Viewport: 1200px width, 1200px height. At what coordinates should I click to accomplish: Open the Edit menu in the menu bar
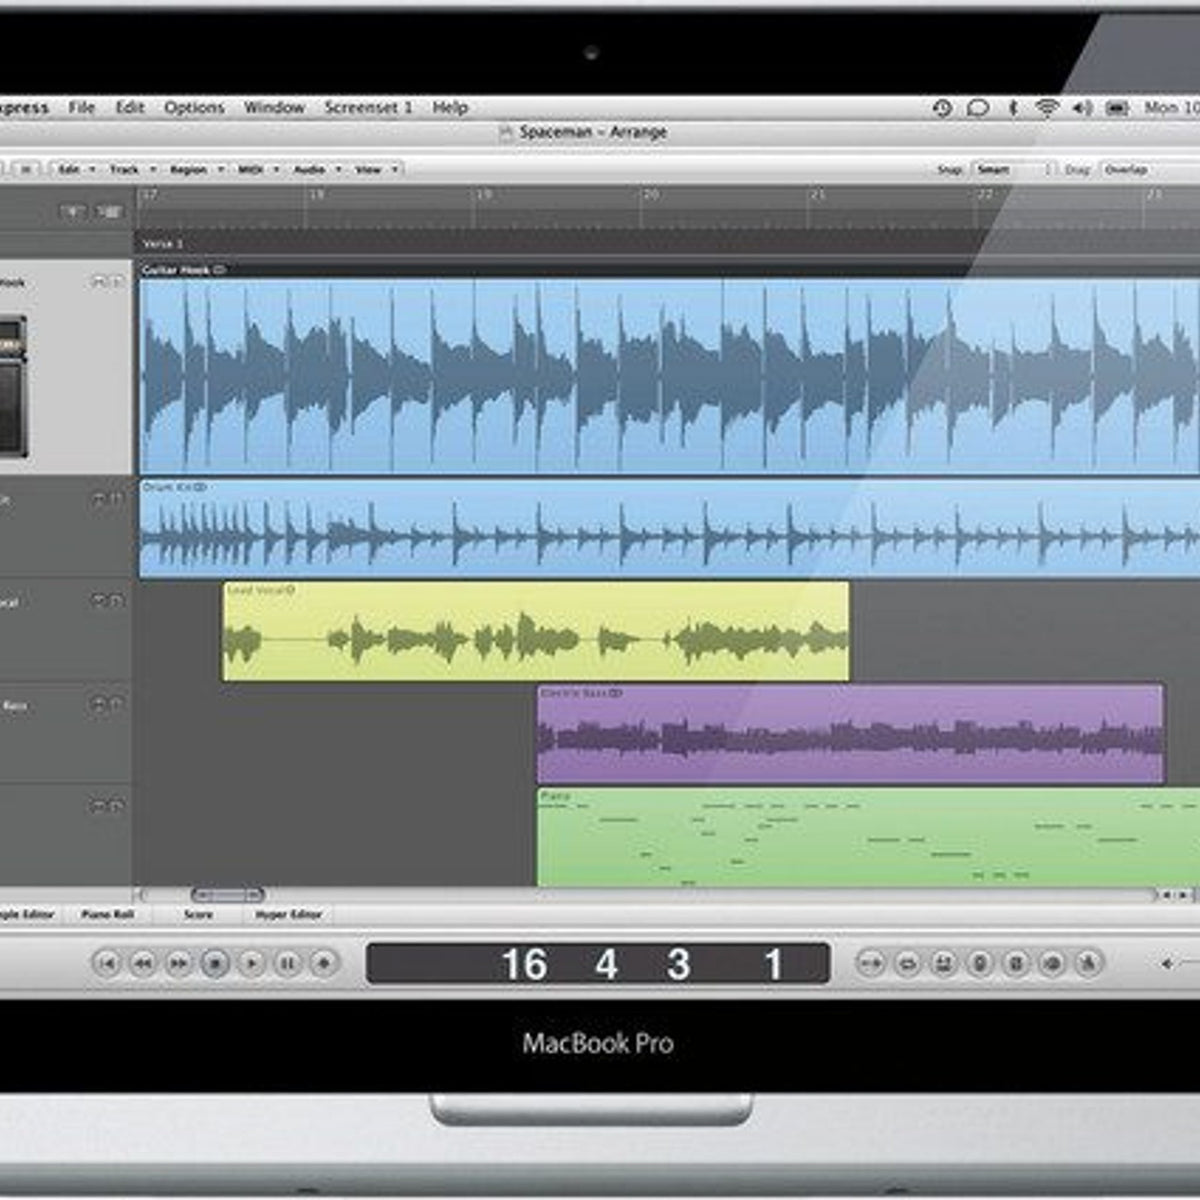(x=130, y=108)
